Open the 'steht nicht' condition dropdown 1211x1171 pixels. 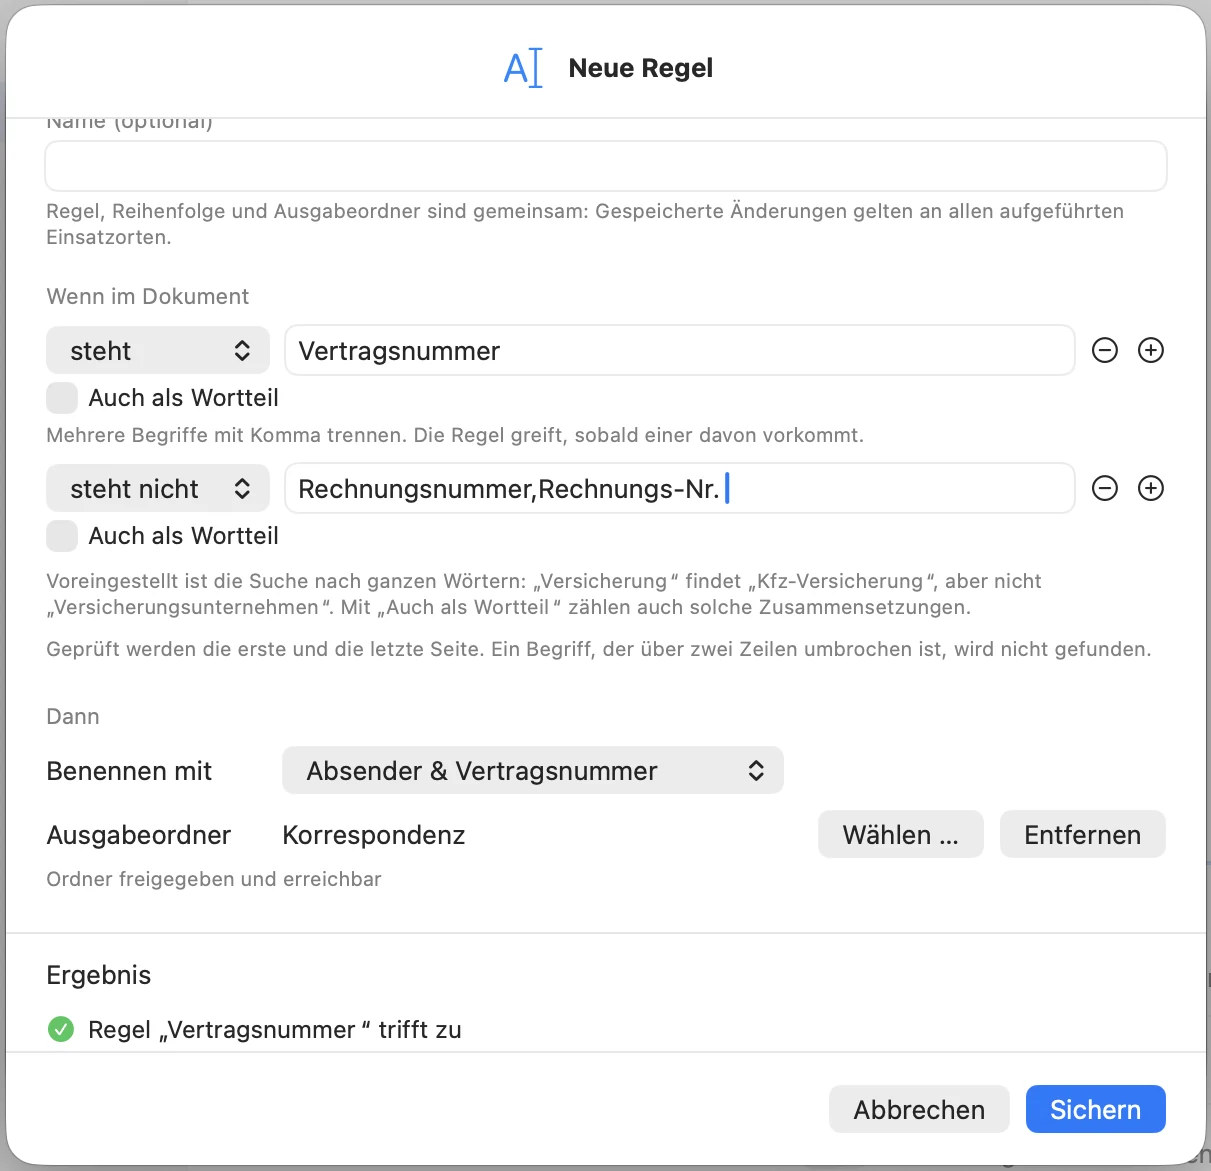[158, 489]
